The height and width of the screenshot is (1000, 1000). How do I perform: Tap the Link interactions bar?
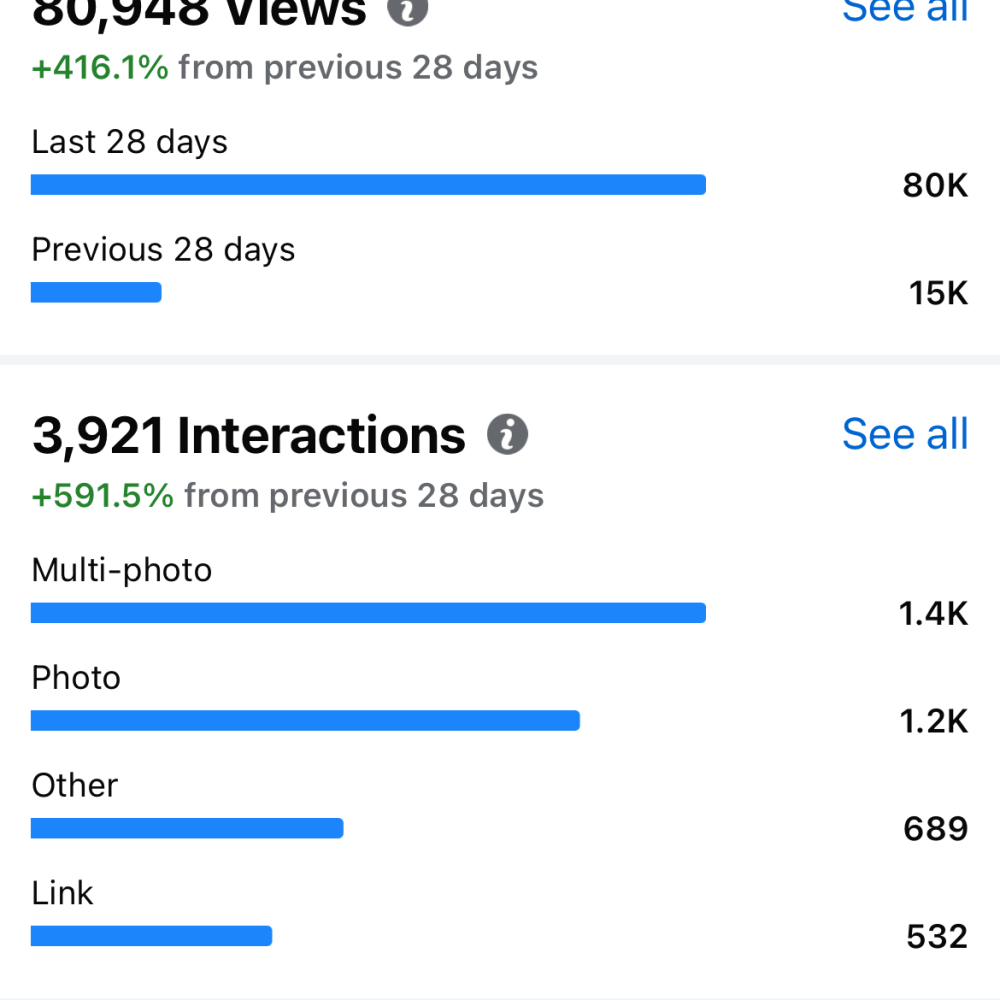[151, 936]
